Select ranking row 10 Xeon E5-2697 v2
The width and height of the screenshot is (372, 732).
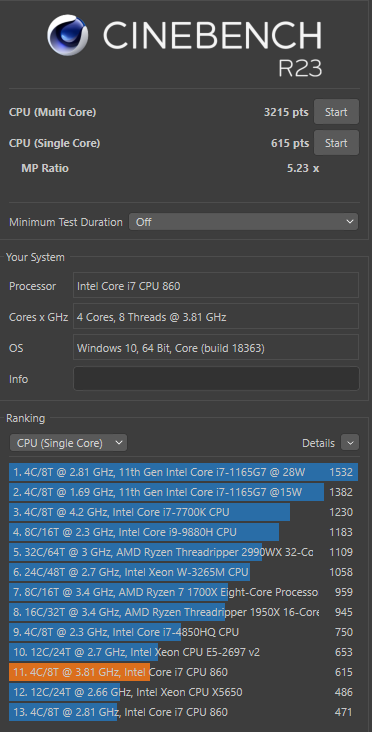pos(183,652)
